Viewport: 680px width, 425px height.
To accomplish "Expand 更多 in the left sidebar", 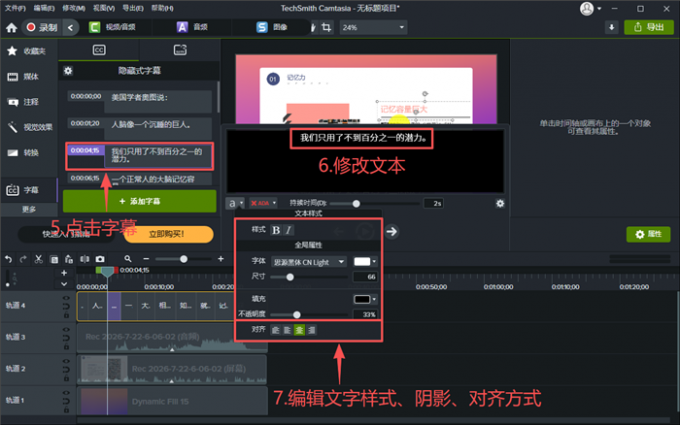I will [29, 209].
